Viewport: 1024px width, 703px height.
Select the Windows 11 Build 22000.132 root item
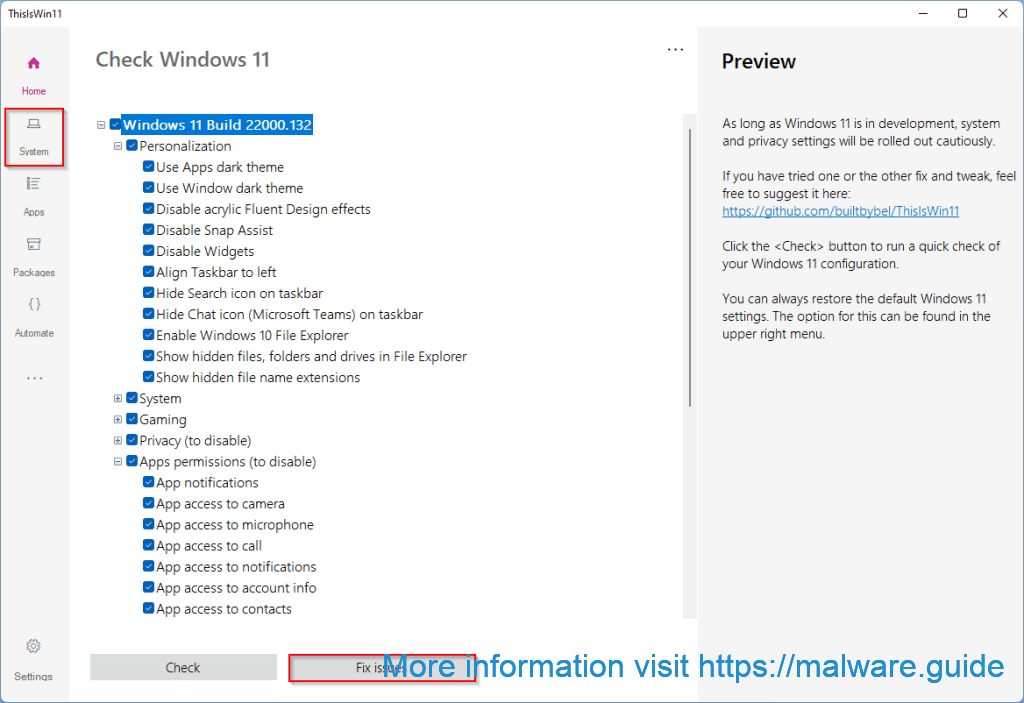click(x=217, y=124)
